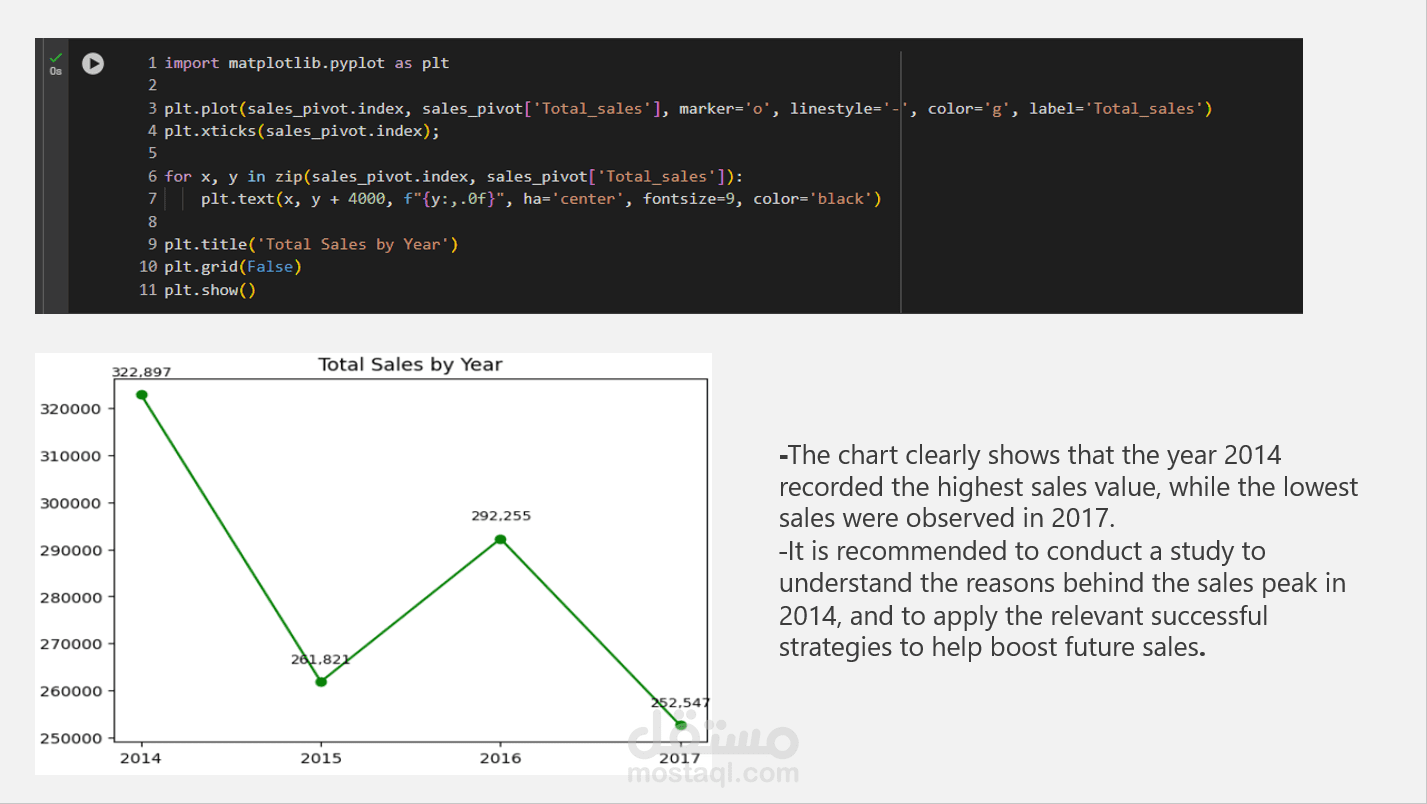This screenshot has width=1427, height=804.
Task: Click the plt.grid(False) line
Action: (233, 267)
